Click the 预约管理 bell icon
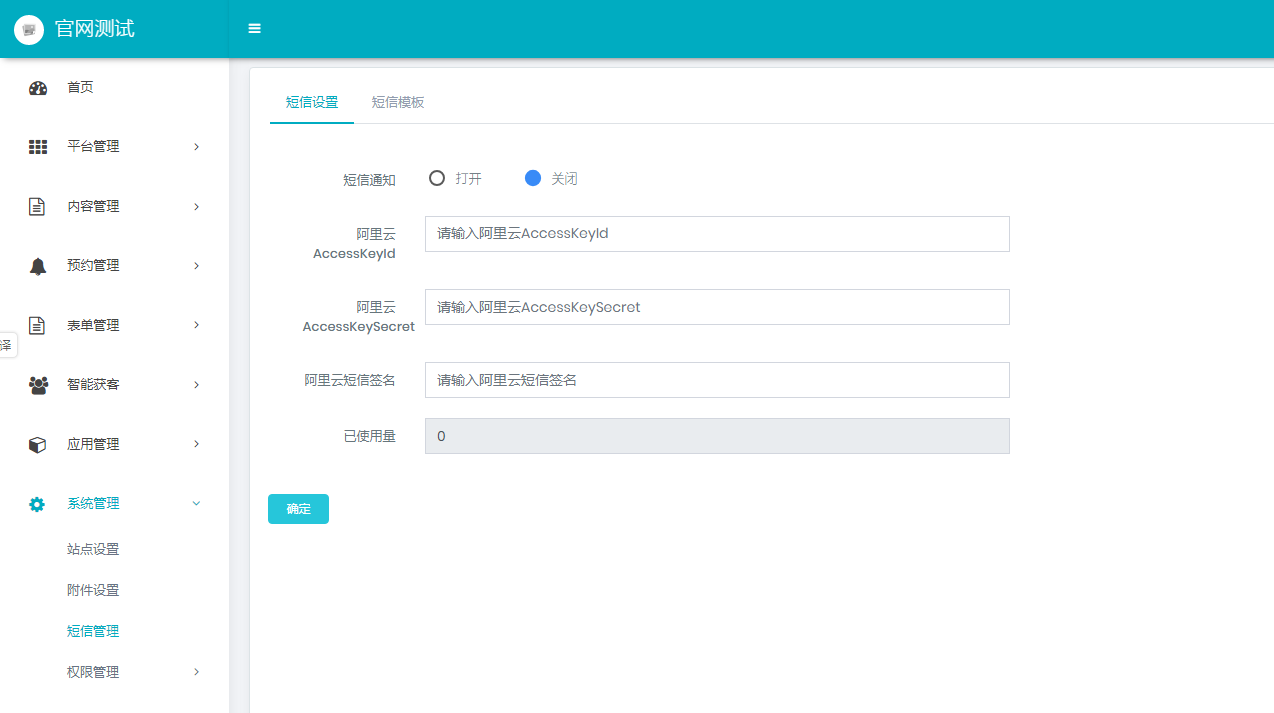 [38, 266]
